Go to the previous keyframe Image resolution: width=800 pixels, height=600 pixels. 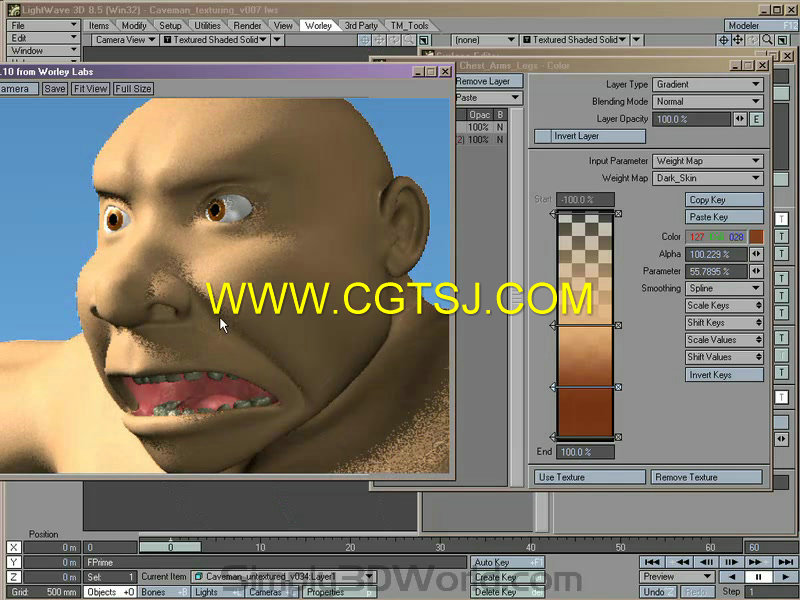click(679, 562)
